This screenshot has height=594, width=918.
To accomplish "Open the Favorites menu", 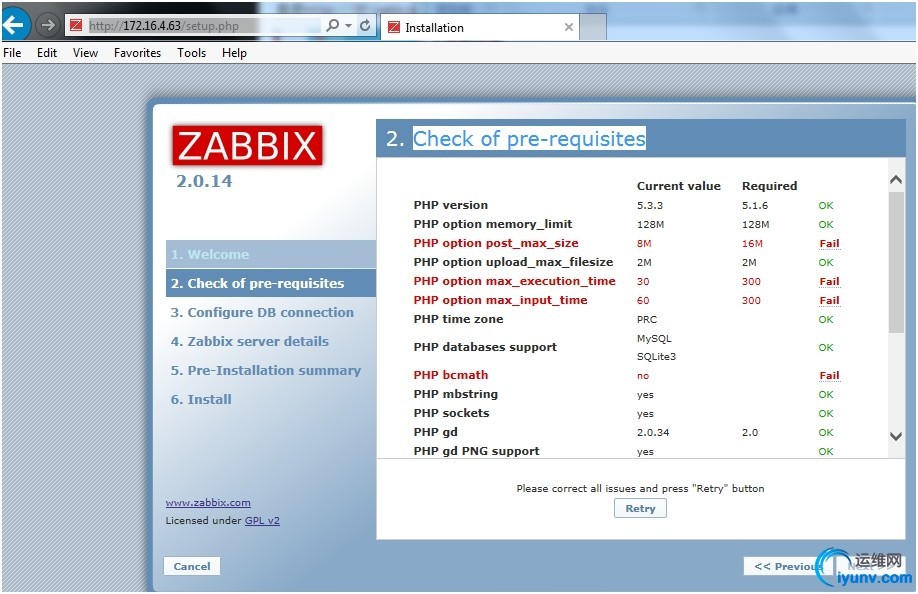I will click(x=137, y=53).
